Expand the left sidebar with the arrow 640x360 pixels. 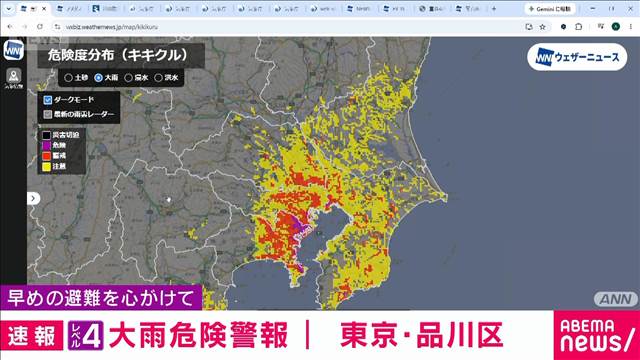point(33,198)
